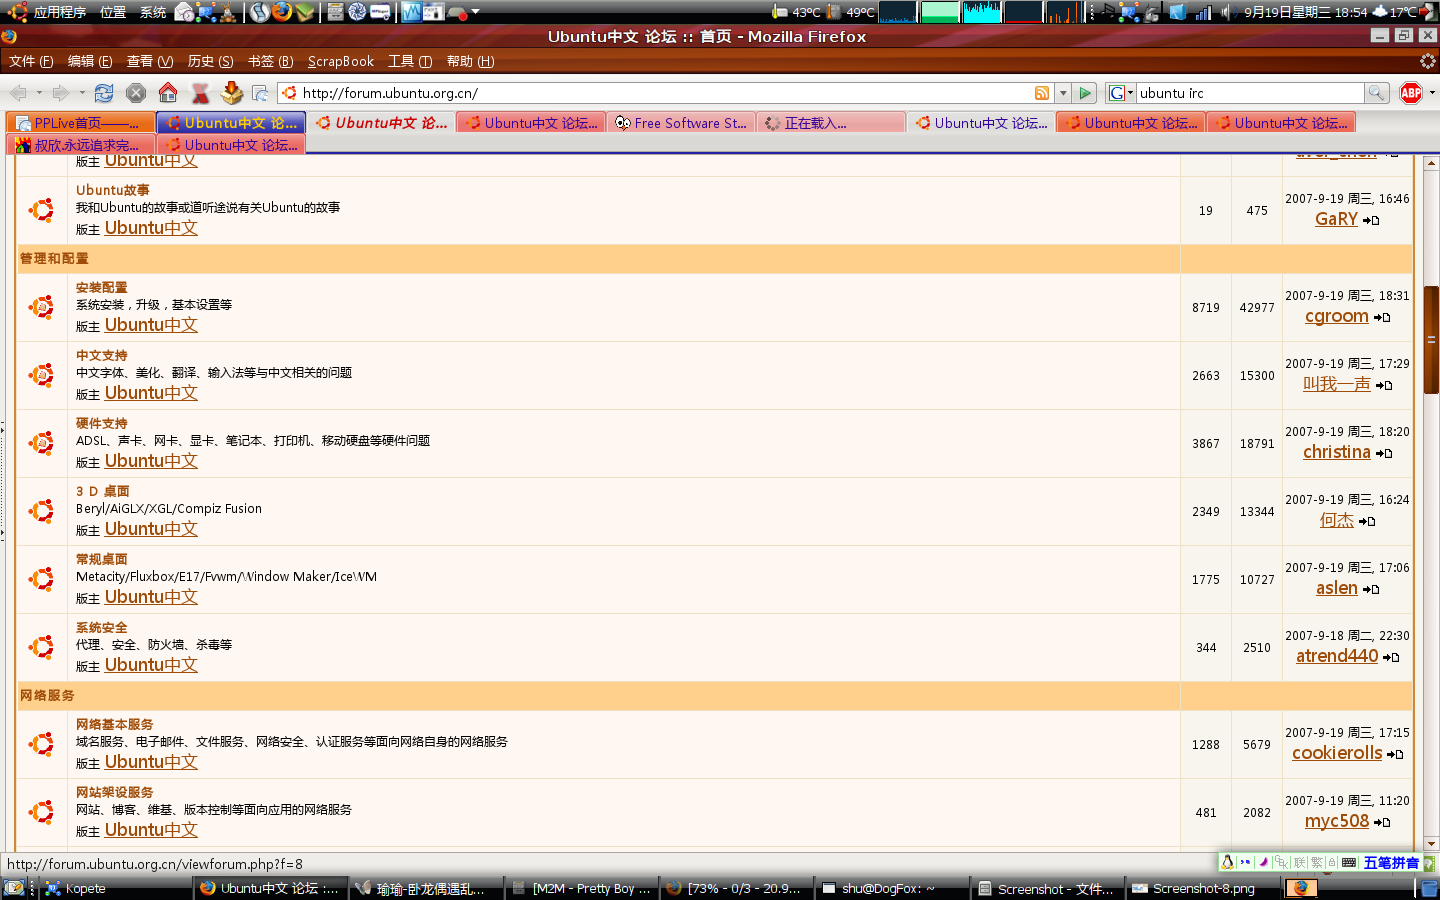Click the date and time clock
This screenshot has height=900, width=1440.
point(1306,12)
